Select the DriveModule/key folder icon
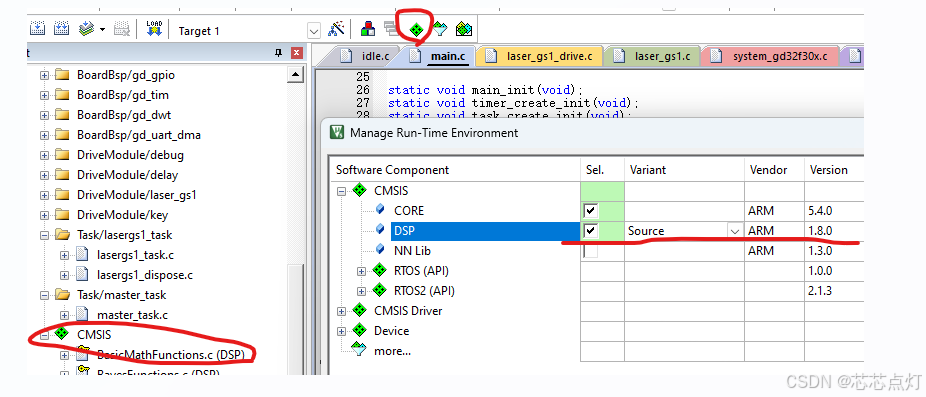 62,215
